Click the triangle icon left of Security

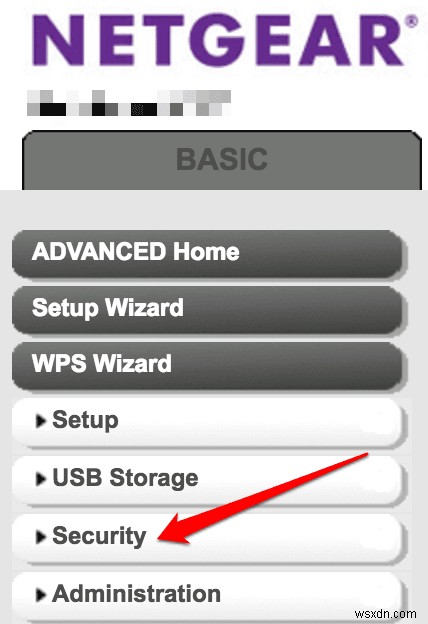pos(40,536)
